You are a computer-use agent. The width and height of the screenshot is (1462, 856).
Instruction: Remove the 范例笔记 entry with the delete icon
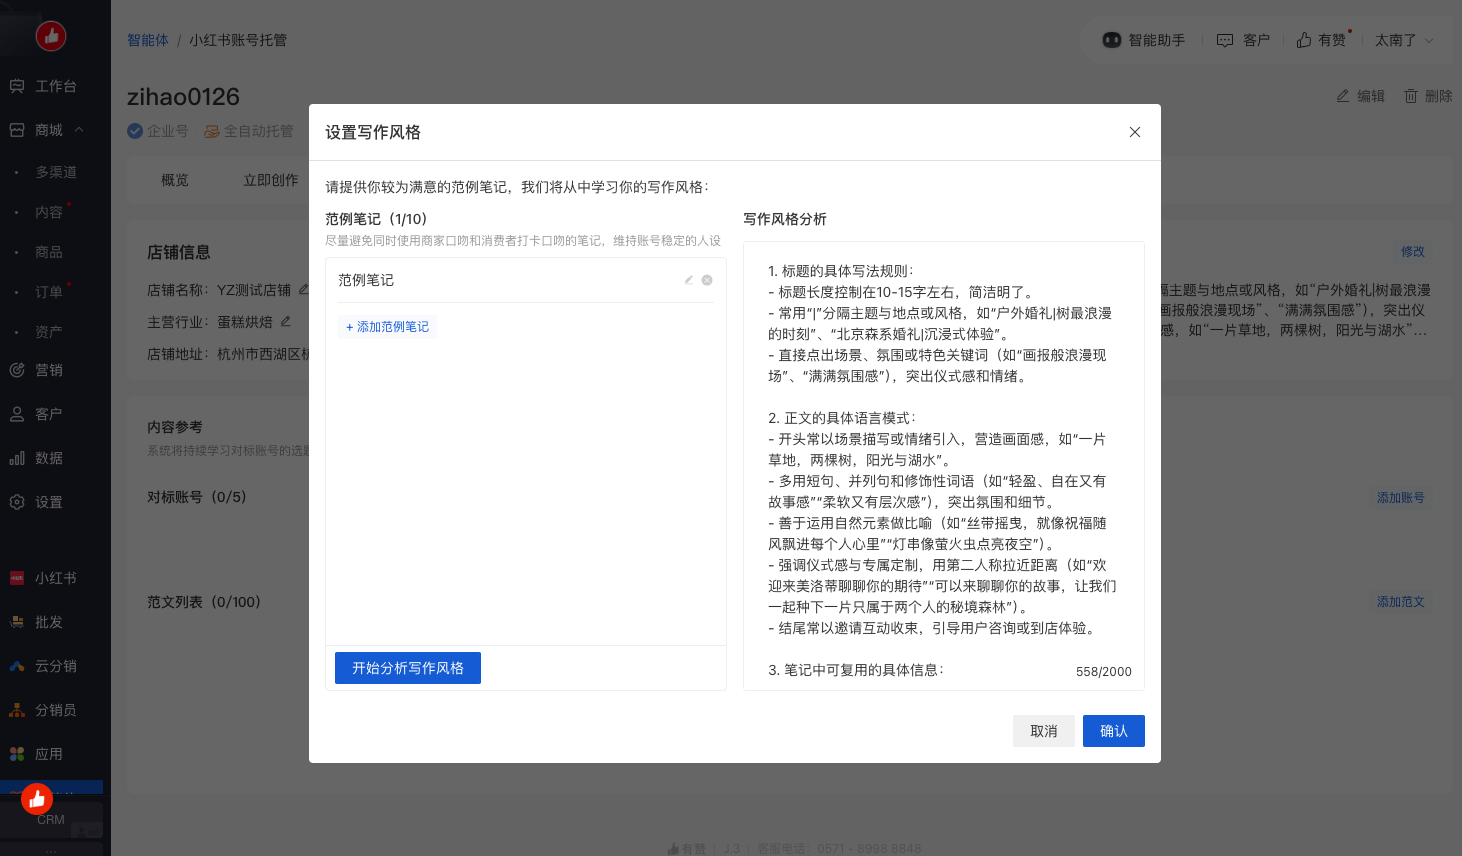[707, 280]
